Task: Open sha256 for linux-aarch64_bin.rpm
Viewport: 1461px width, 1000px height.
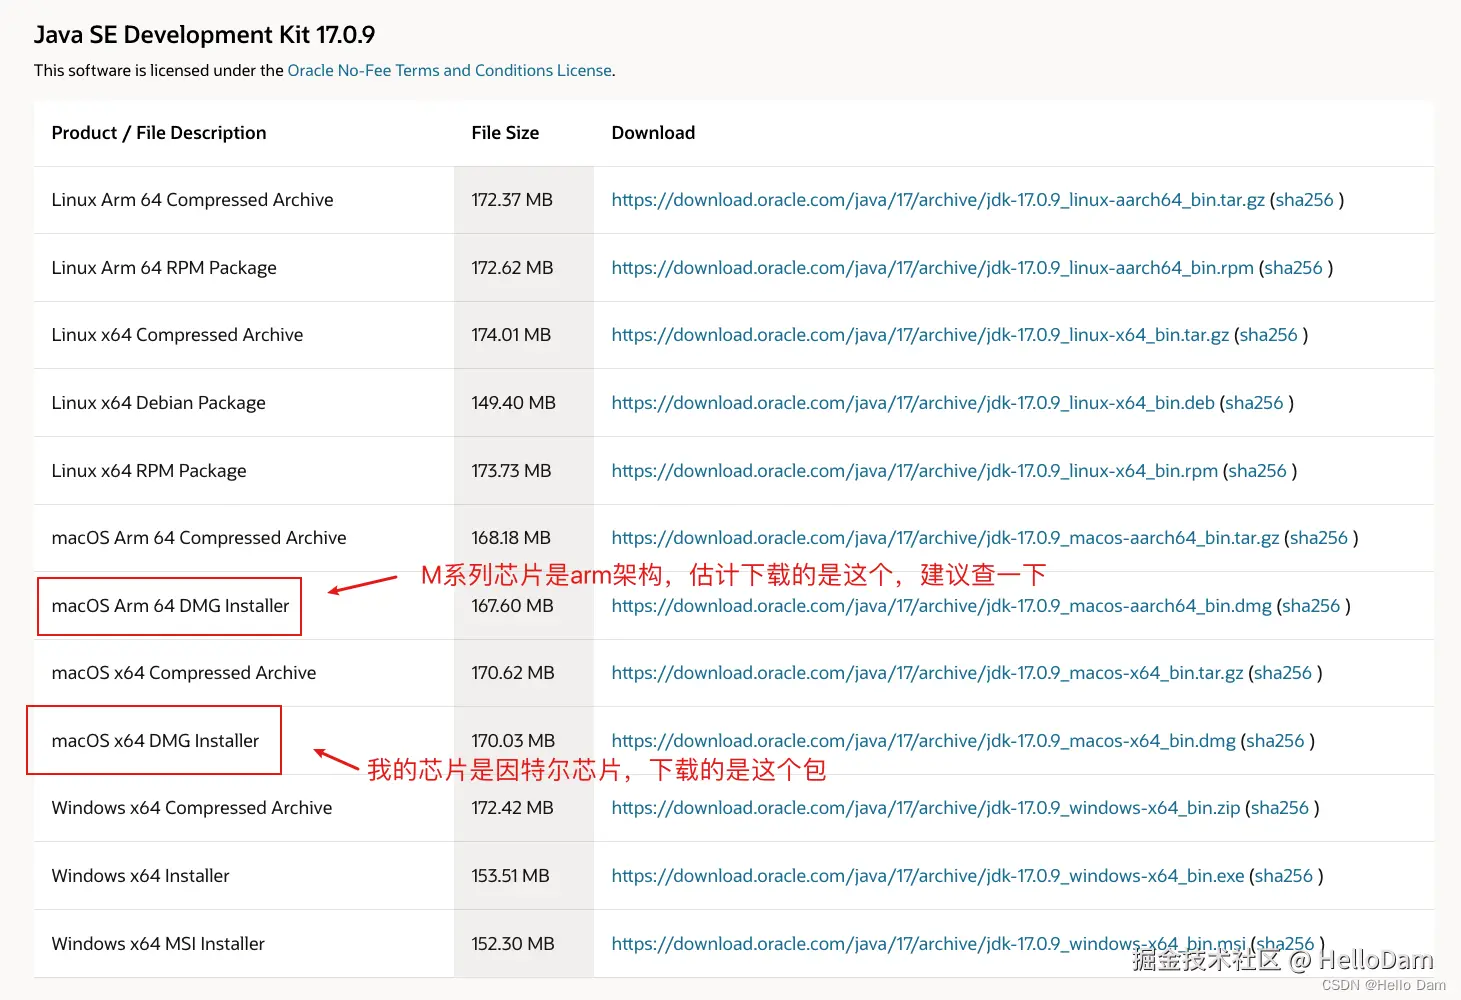Action: (x=1293, y=268)
